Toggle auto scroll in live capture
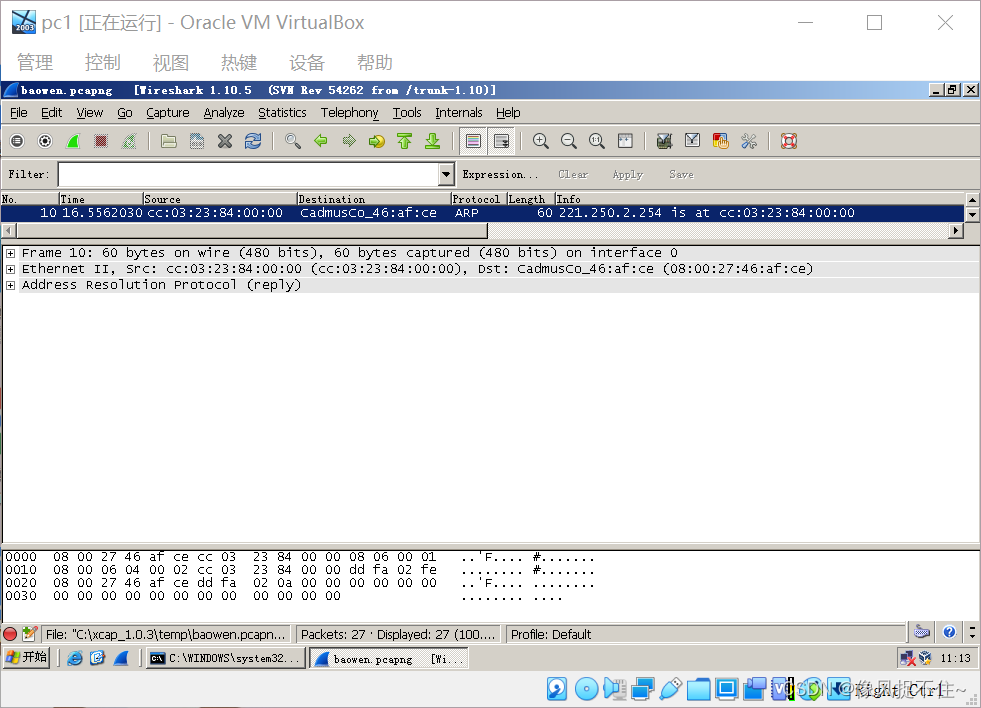Screen dimensions: 981x708 click(x=501, y=141)
